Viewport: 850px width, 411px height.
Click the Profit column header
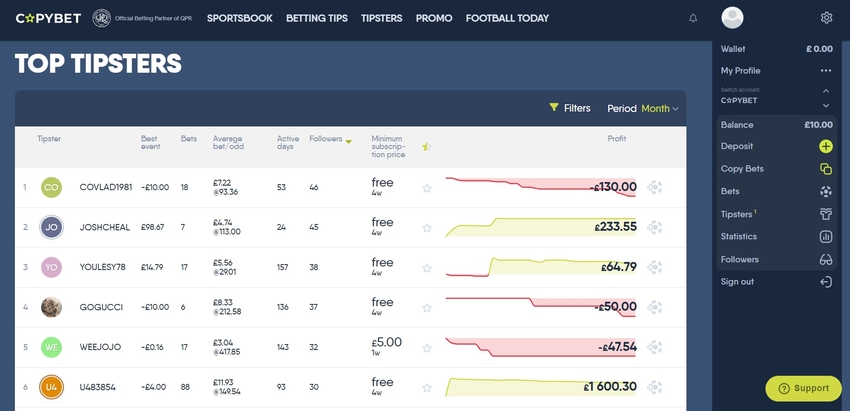point(616,139)
